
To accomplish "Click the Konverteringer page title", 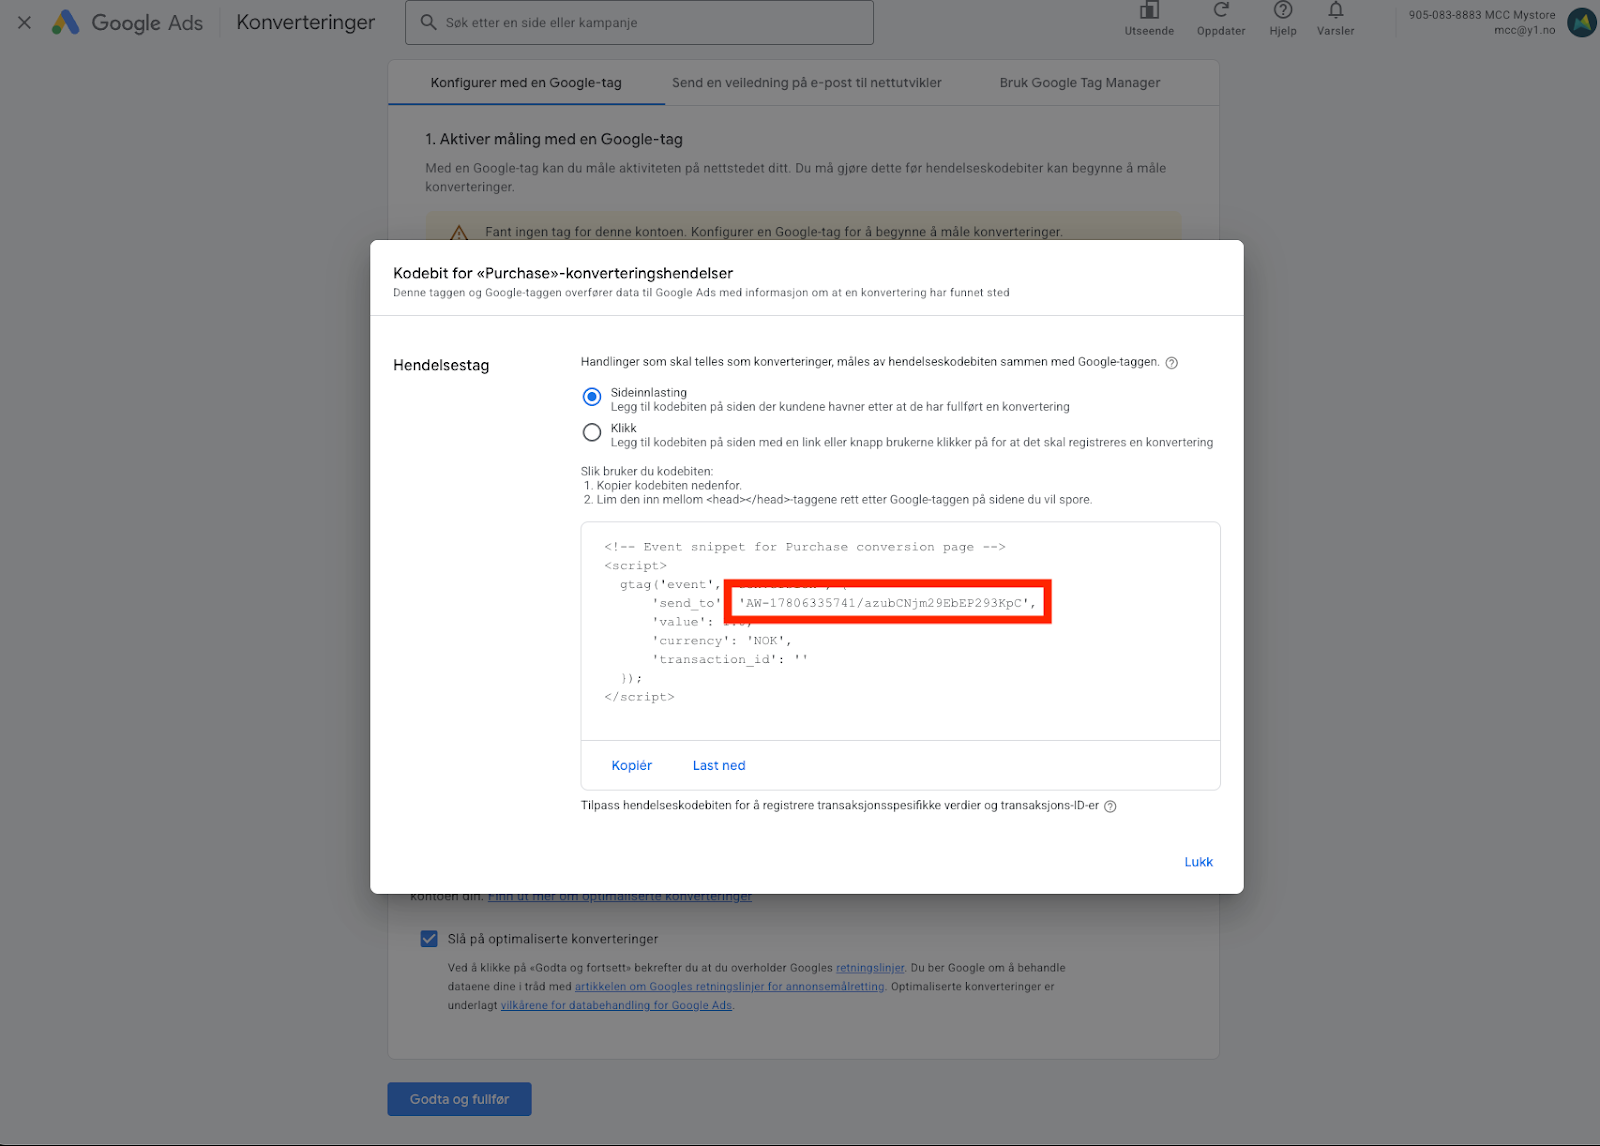I will [x=306, y=22].
